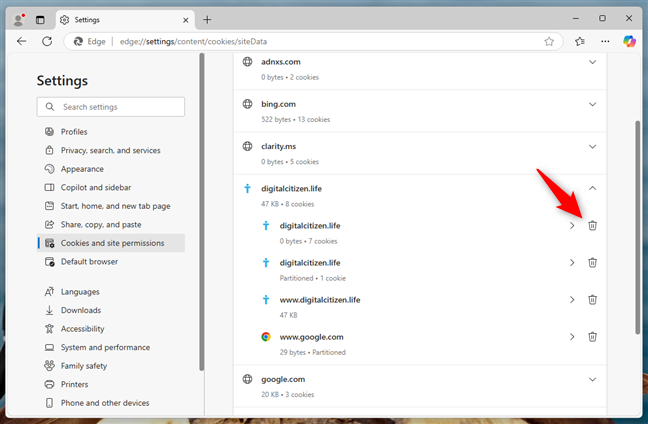Open Copilot and sidebar settings
The width and height of the screenshot is (648, 424).
point(111,188)
